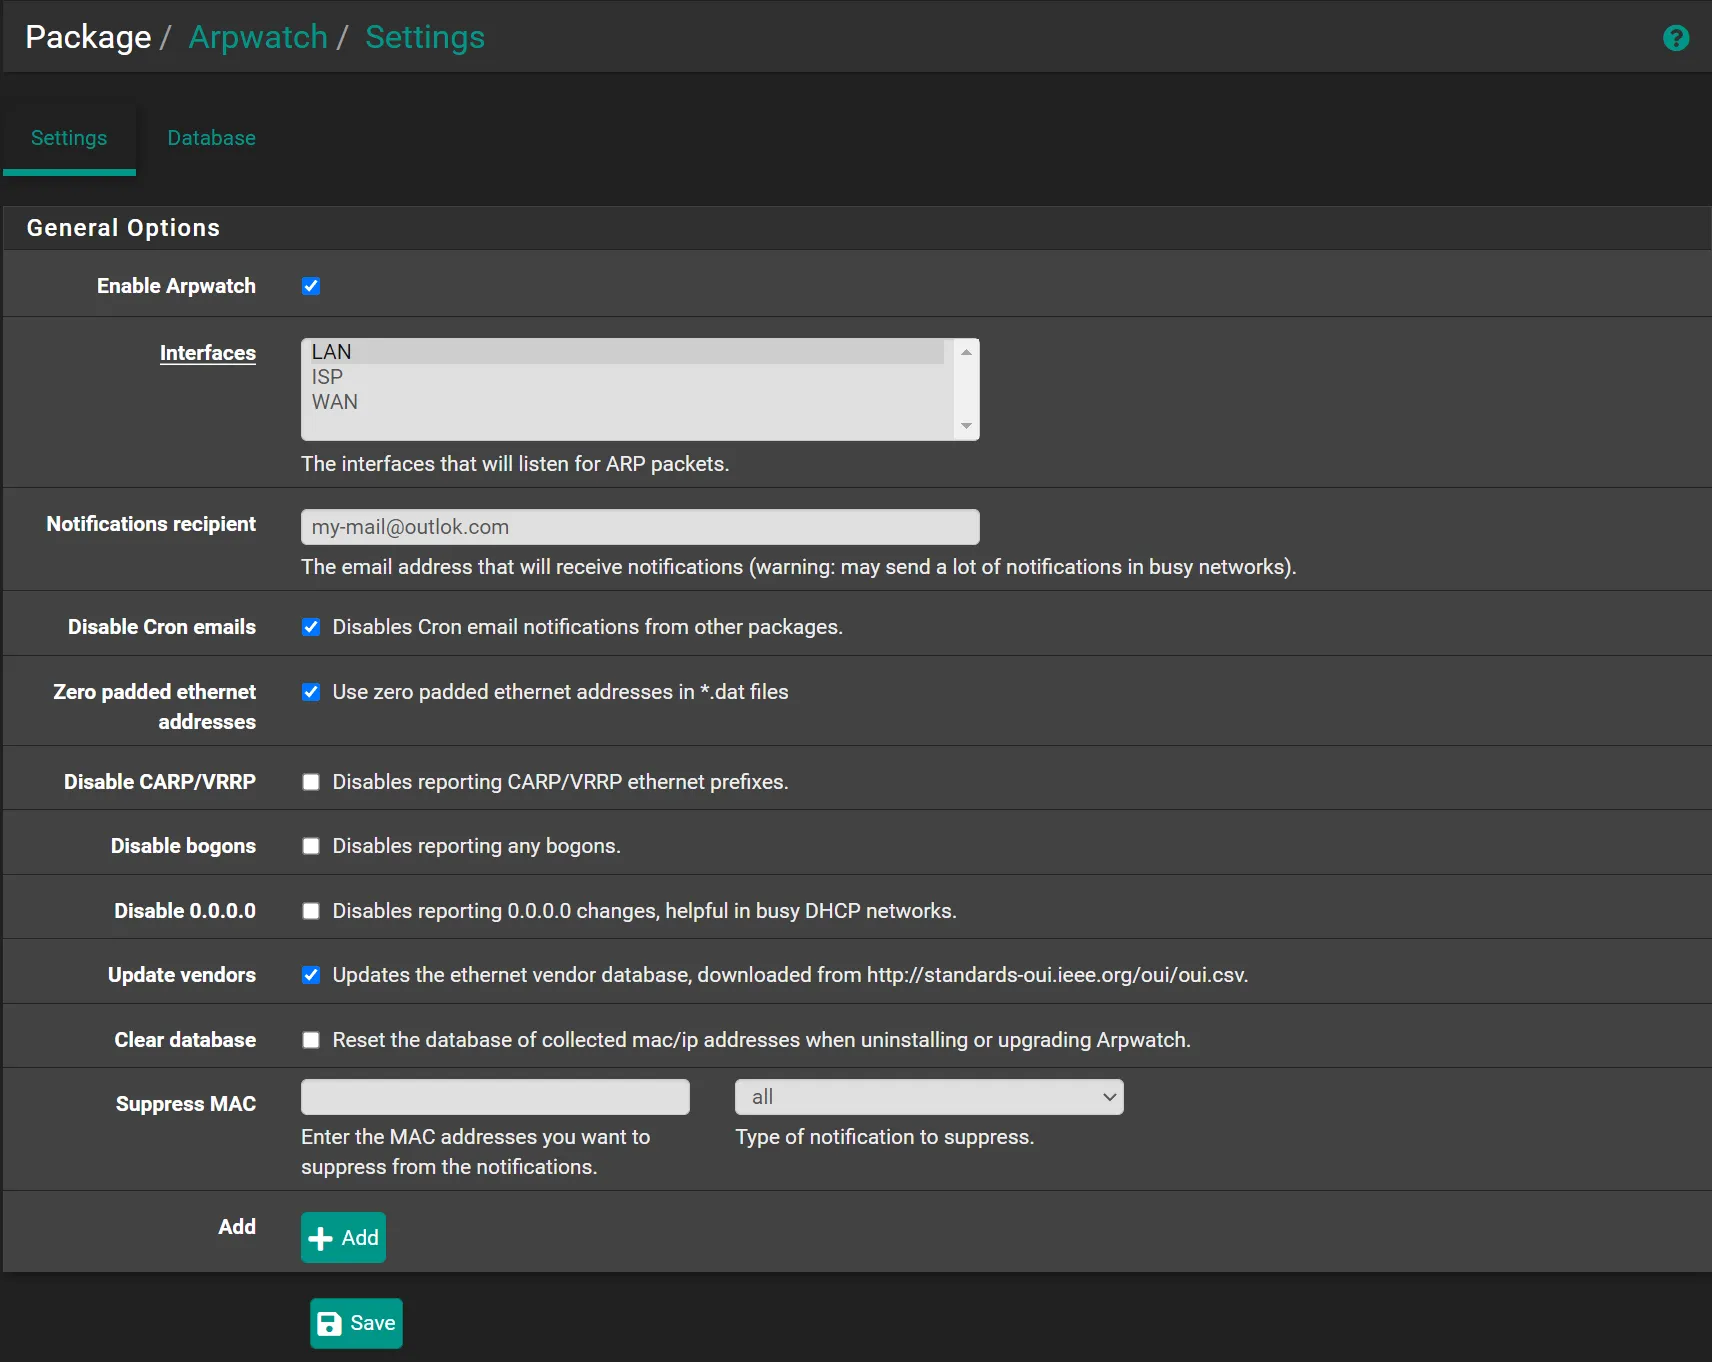
Task: Uncheck zero padded ethernet addresses
Action: [311, 691]
